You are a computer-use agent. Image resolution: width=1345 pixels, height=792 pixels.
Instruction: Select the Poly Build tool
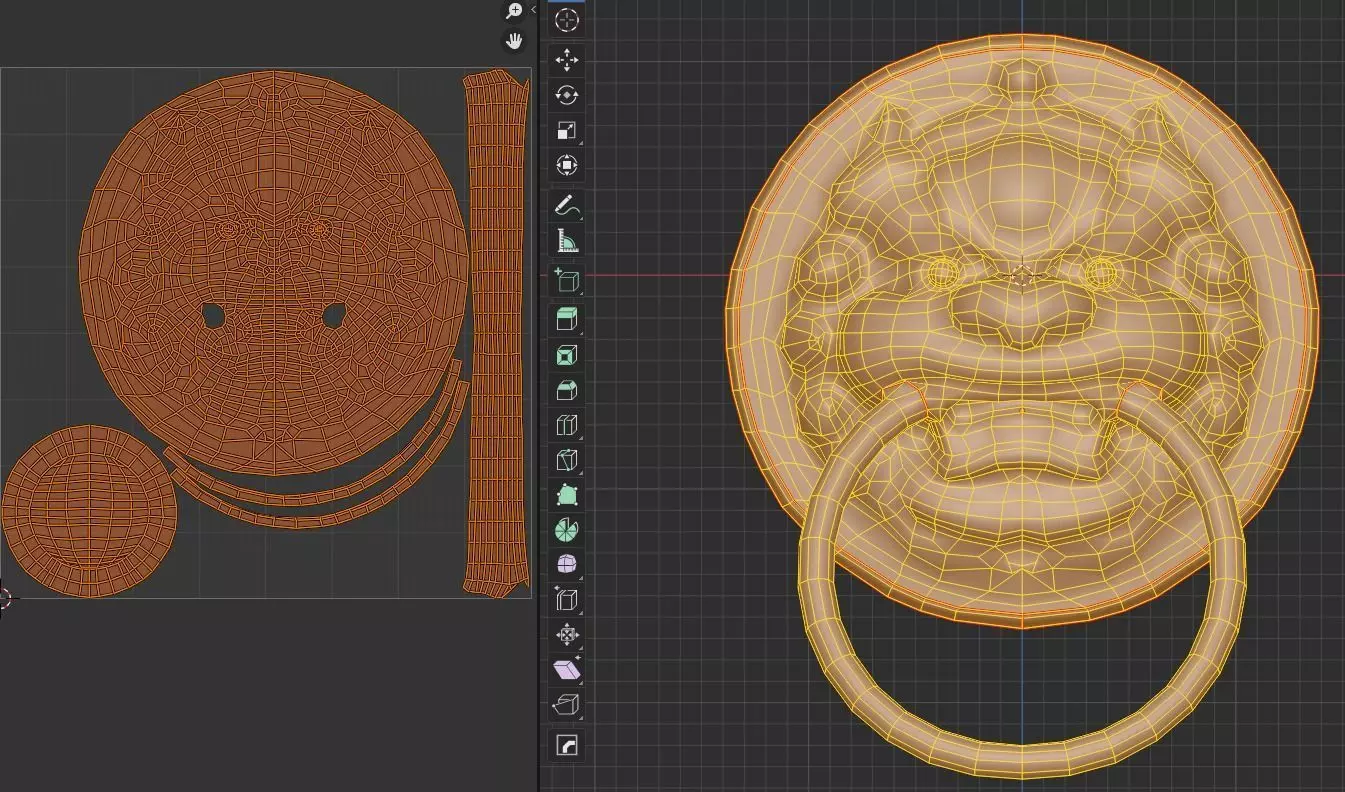coord(567,495)
